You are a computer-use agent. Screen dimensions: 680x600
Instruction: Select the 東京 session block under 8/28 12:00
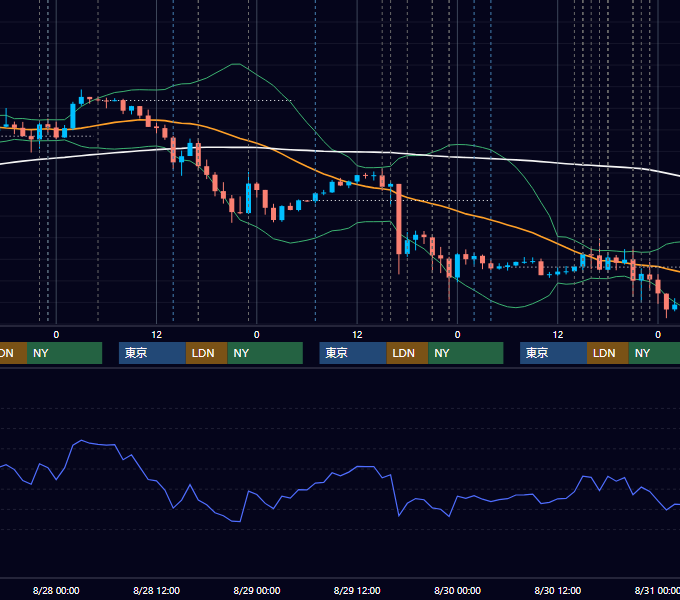(x=152, y=353)
